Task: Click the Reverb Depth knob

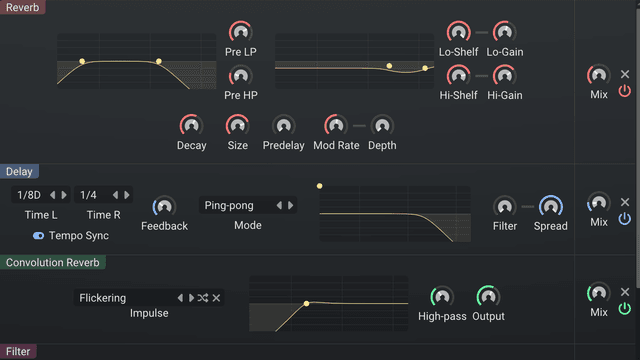Action: (382, 126)
